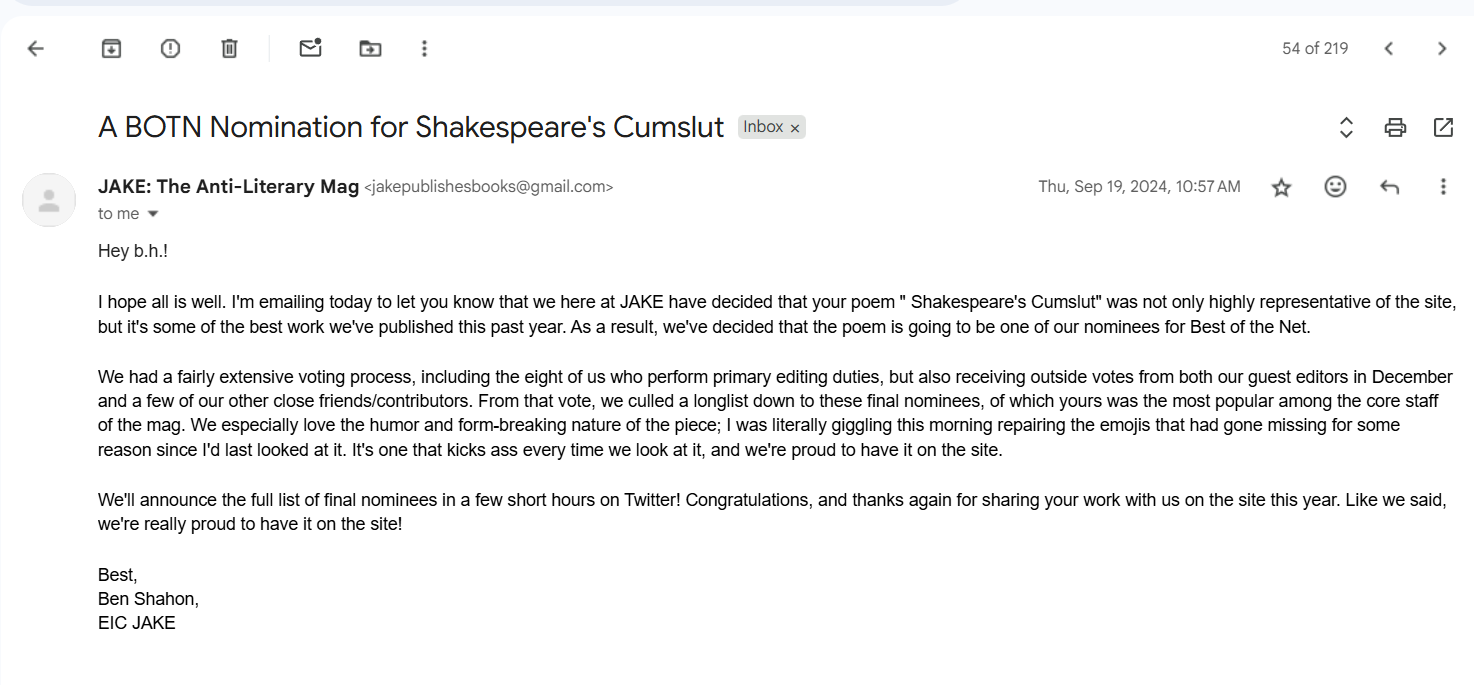Add an emoji reaction to message
This screenshot has height=685, width=1474.
1335,186
